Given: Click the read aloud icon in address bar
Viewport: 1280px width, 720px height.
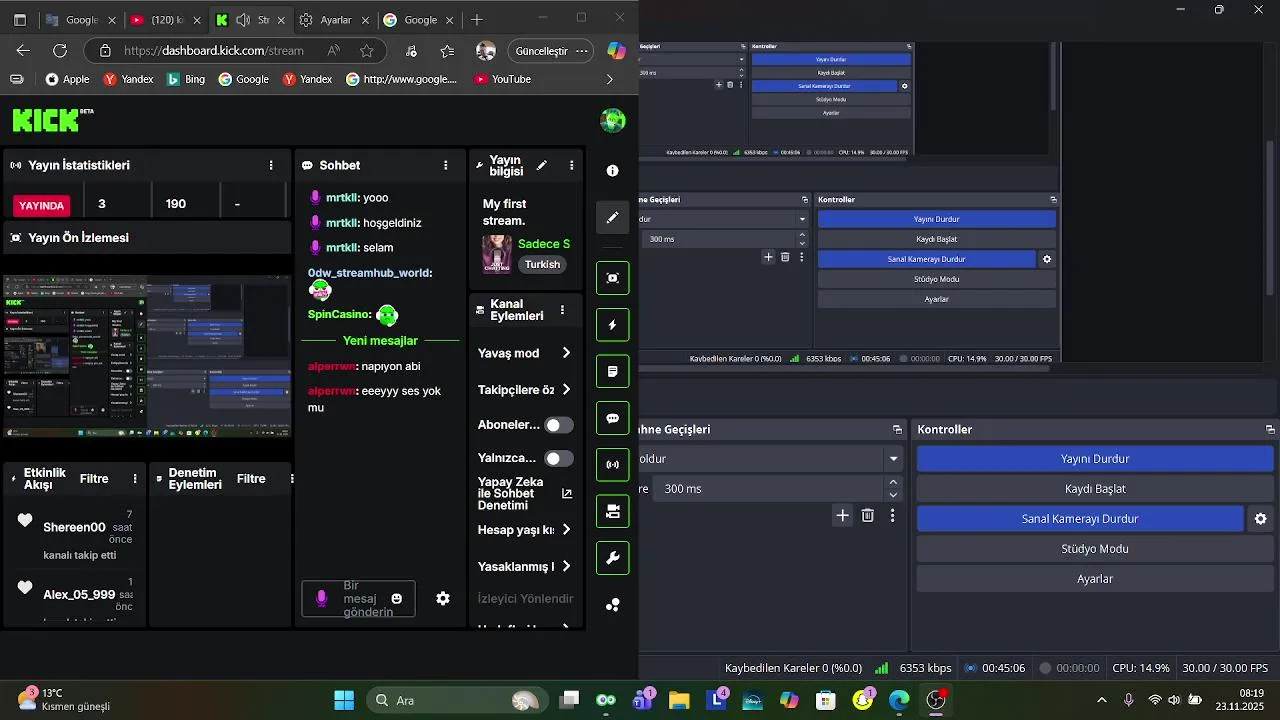Looking at the screenshot, I should (333, 51).
